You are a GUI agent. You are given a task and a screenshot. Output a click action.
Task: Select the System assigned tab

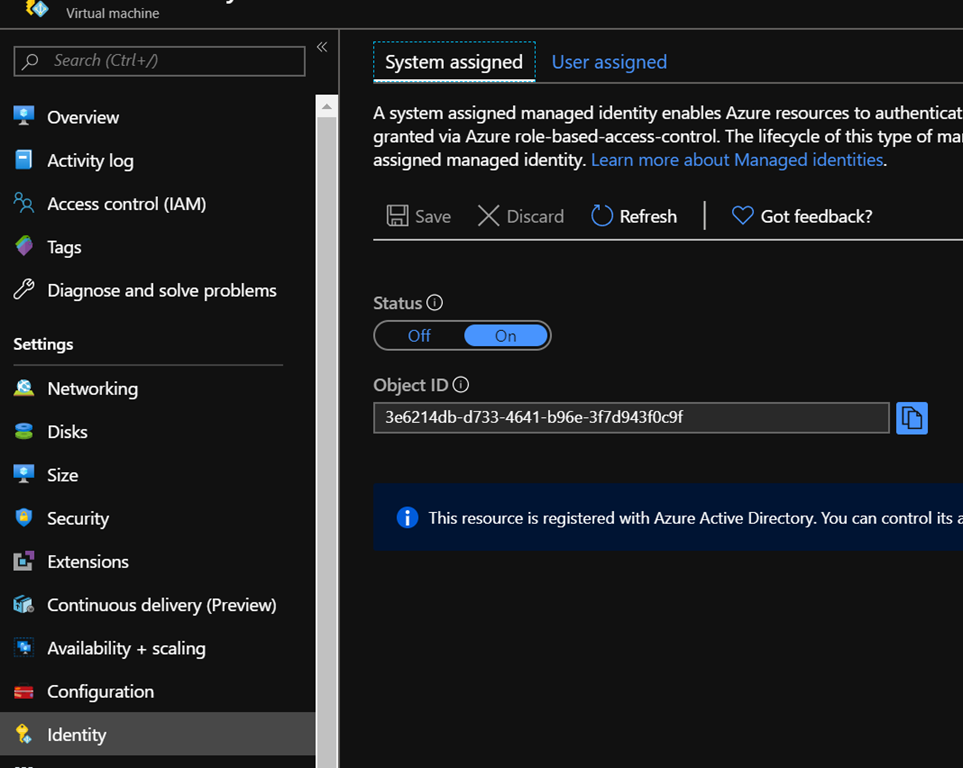coord(454,62)
